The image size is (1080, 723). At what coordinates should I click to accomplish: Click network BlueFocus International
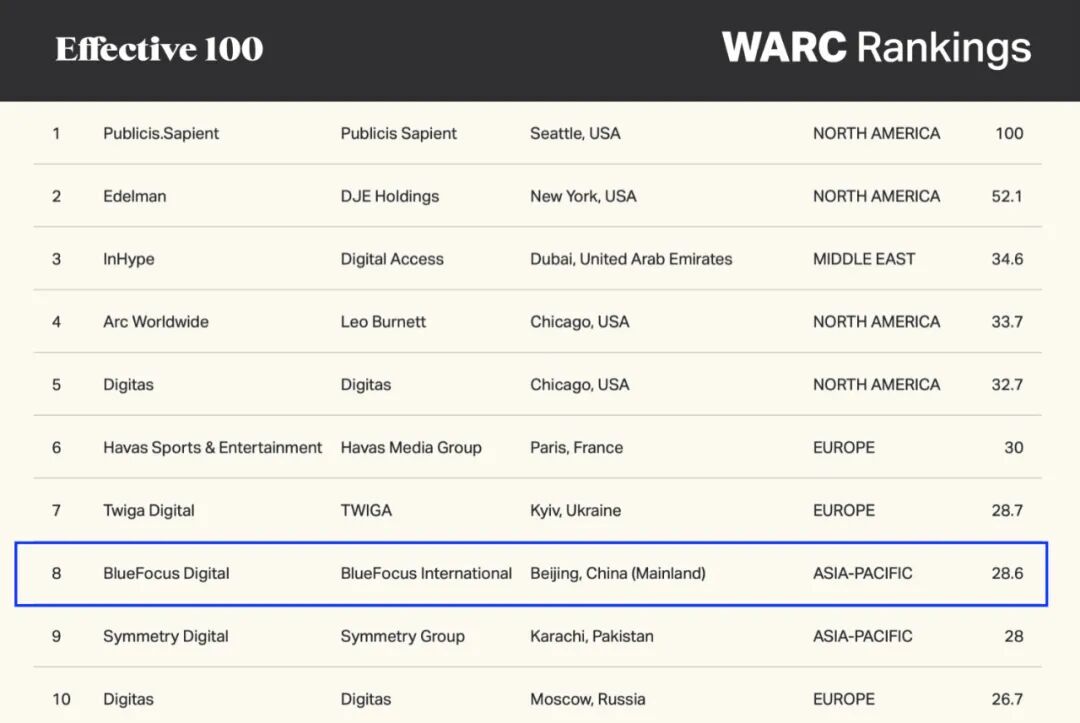click(x=426, y=574)
